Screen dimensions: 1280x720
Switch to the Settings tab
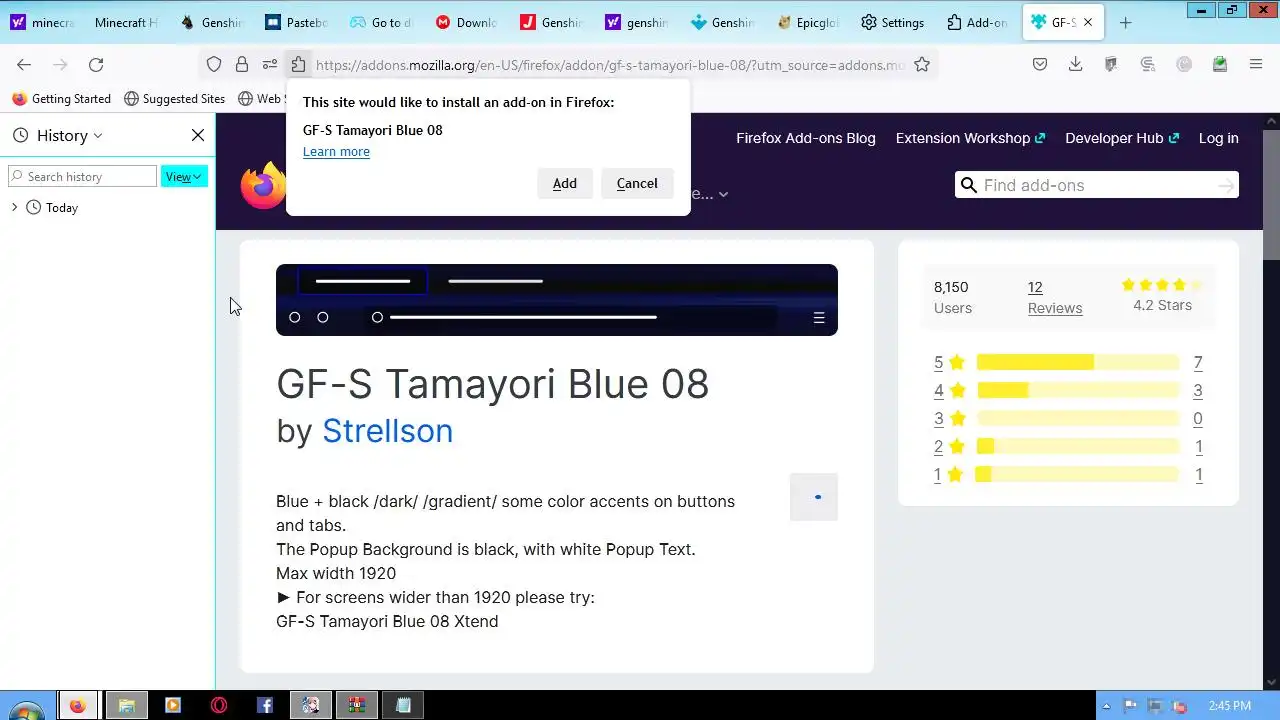point(893,22)
